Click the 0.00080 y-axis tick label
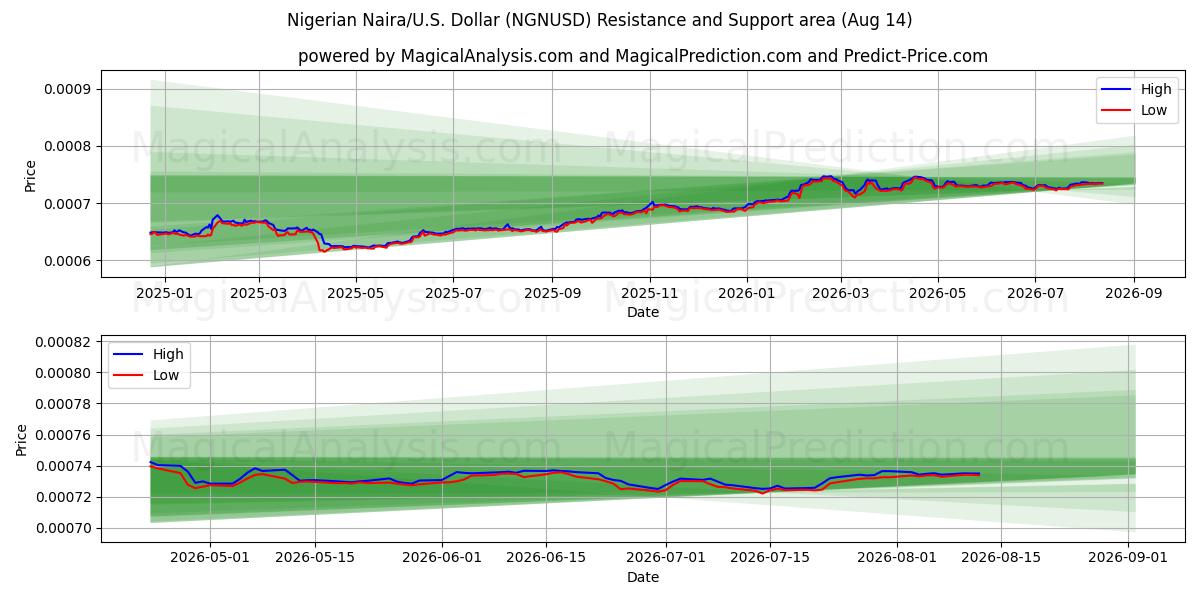 click(63, 373)
